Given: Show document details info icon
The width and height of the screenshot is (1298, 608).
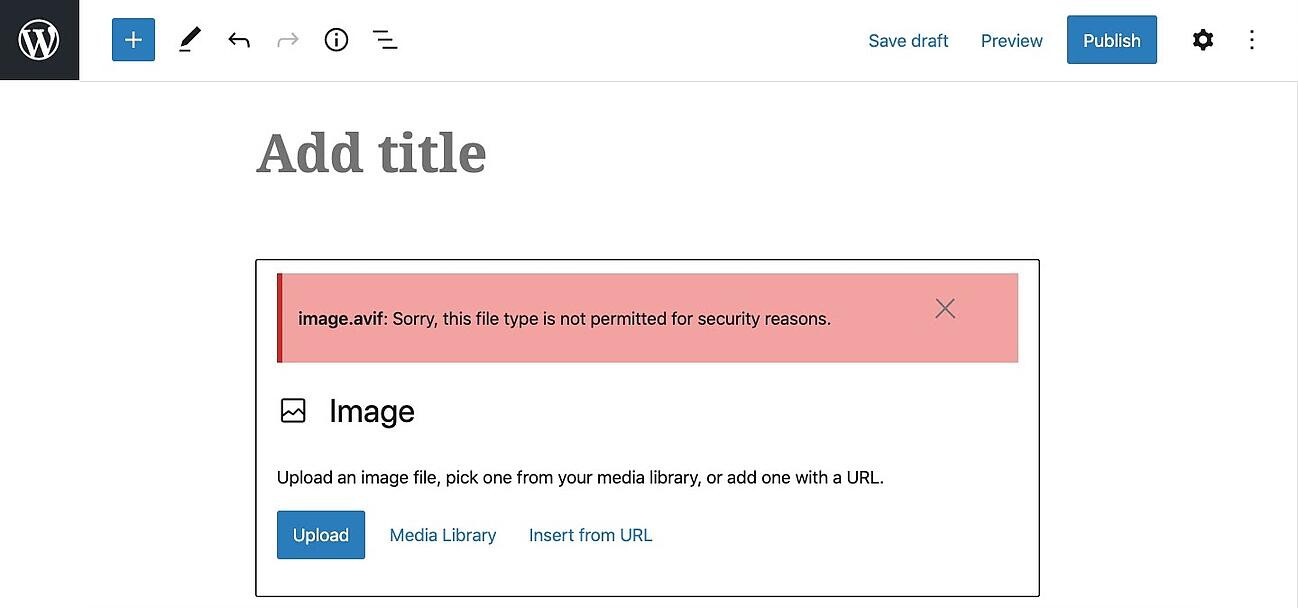Looking at the screenshot, I should coord(336,40).
